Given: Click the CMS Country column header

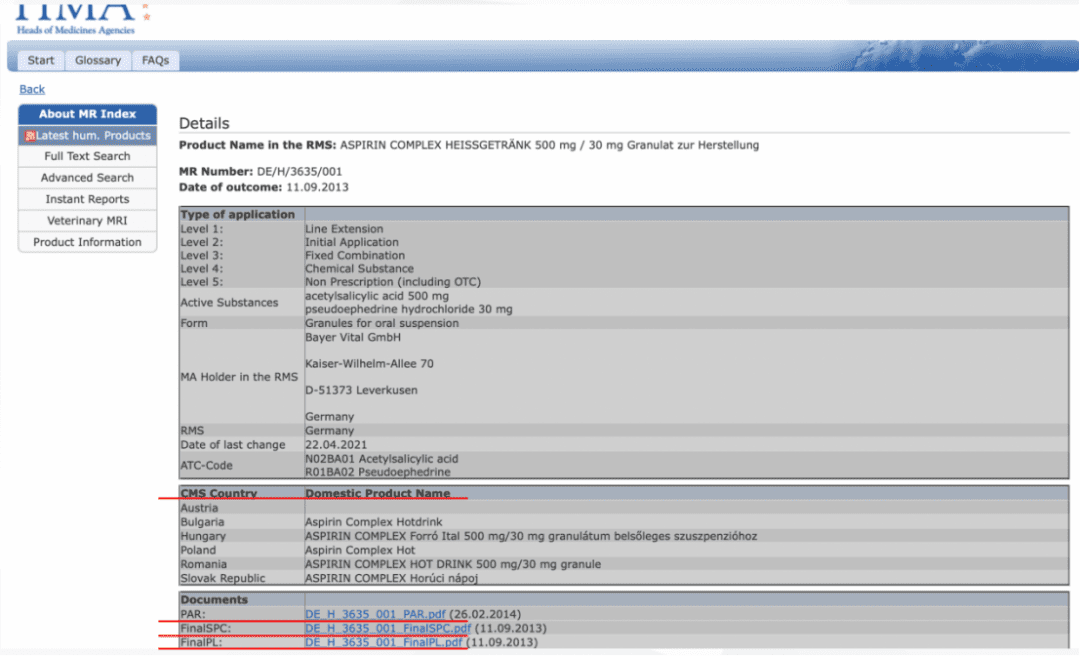Looking at the screenshot, I should coord(218,493).
